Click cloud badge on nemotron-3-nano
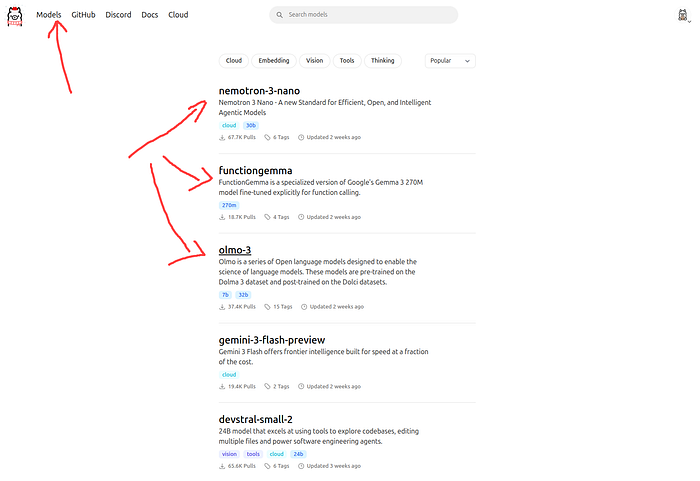The height and width of the screenshot is (481, 700). (x=229, y=125)
